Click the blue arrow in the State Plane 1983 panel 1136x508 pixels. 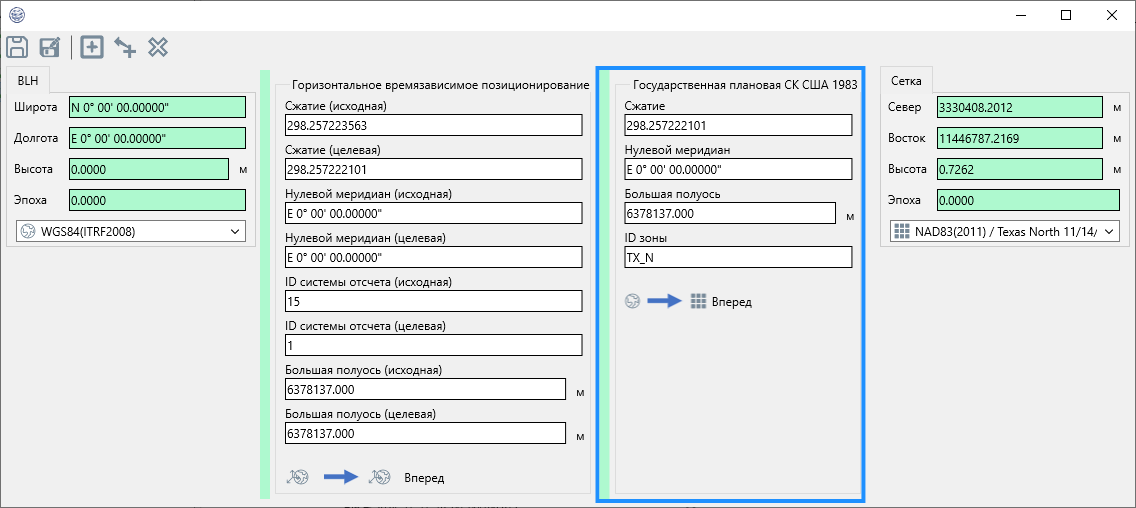[664, 301]
